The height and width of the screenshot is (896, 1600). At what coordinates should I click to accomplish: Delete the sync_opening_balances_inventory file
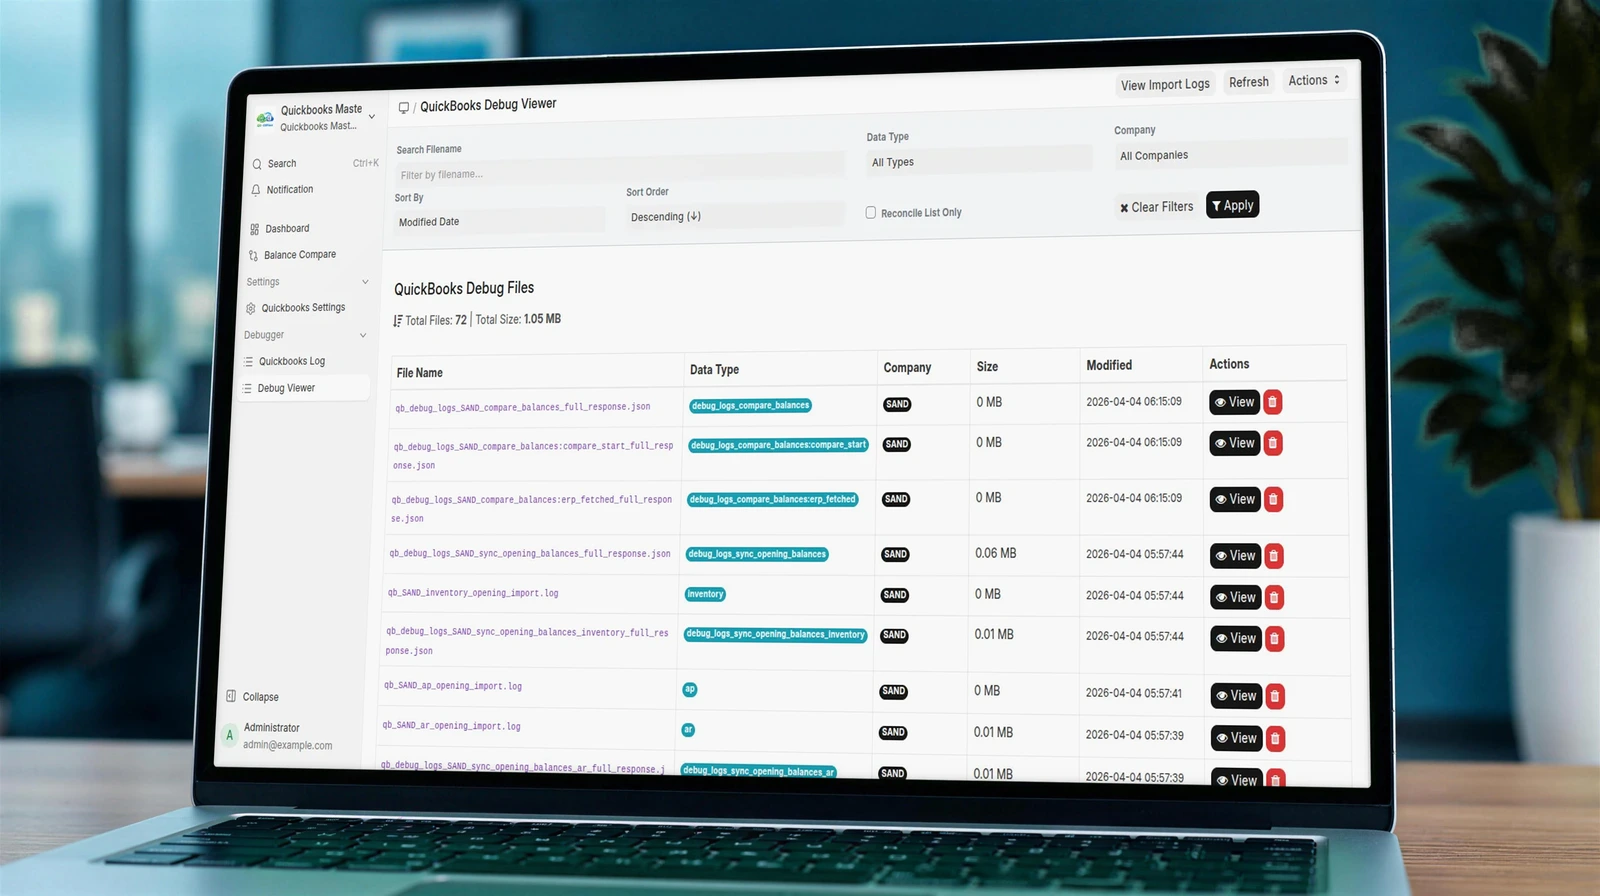(x=1274, y=638)
